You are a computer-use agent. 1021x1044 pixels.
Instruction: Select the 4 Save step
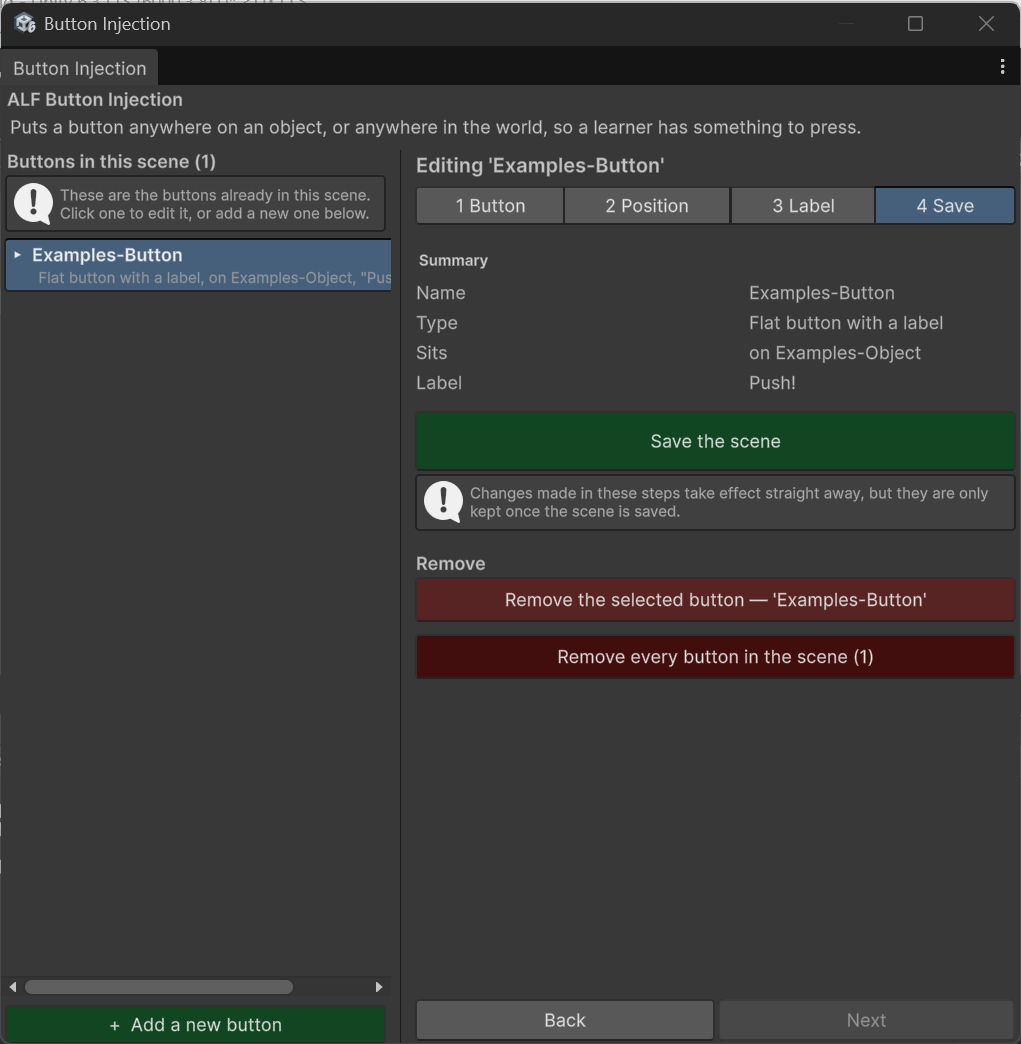click(x=945, y=206)
